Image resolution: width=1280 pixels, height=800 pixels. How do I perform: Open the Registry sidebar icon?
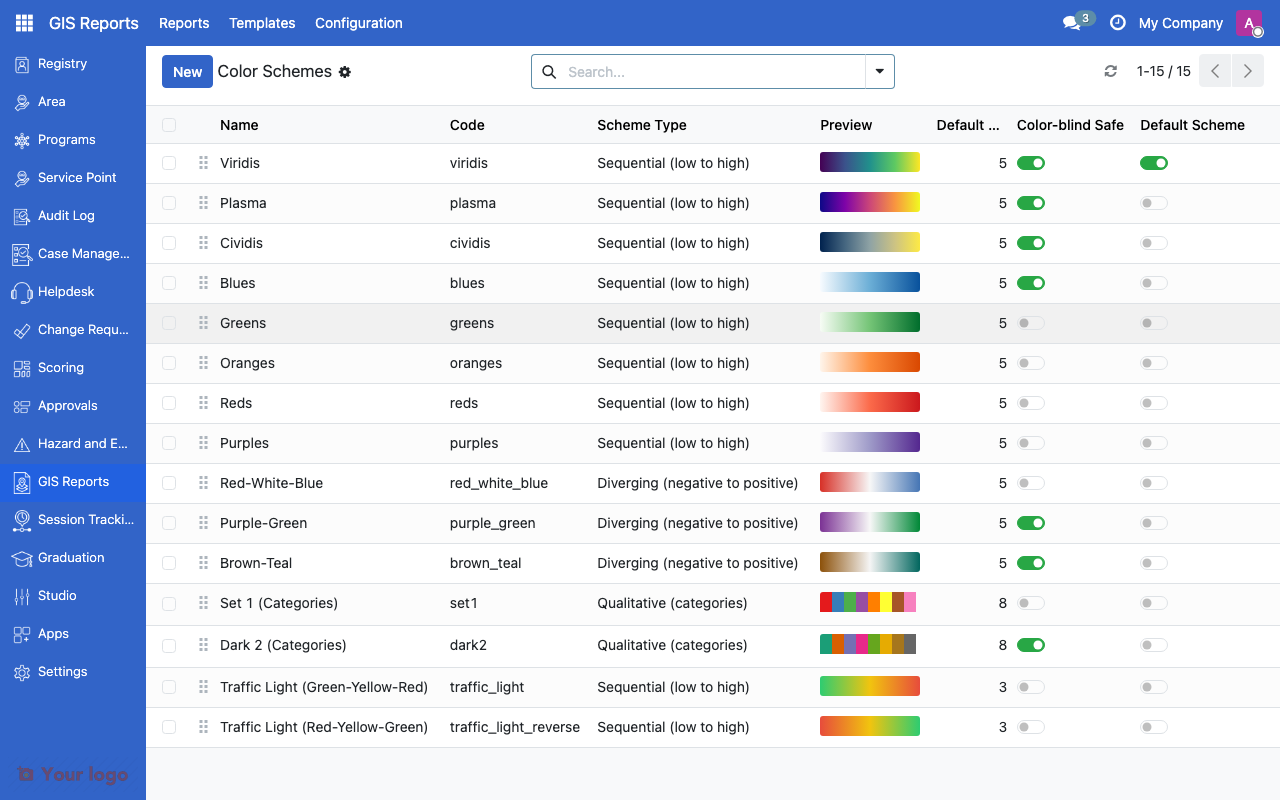point(22,64)
